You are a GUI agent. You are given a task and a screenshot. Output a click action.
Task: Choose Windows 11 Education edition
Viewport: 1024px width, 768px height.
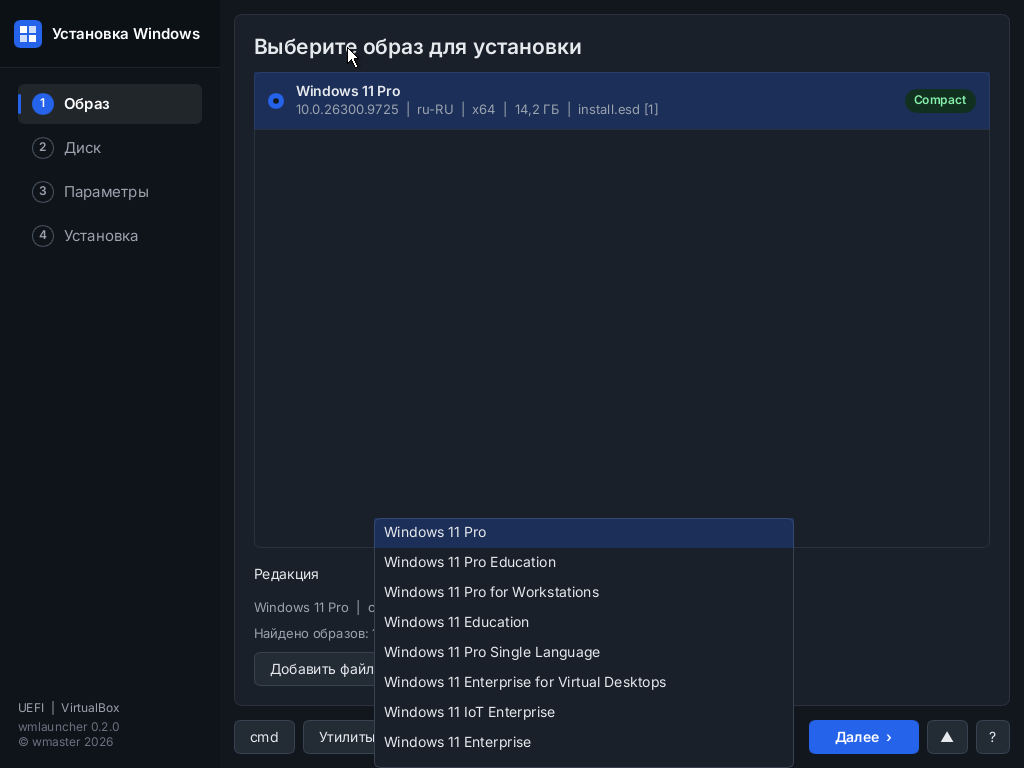pyautogui.click(x=584, y=622)
